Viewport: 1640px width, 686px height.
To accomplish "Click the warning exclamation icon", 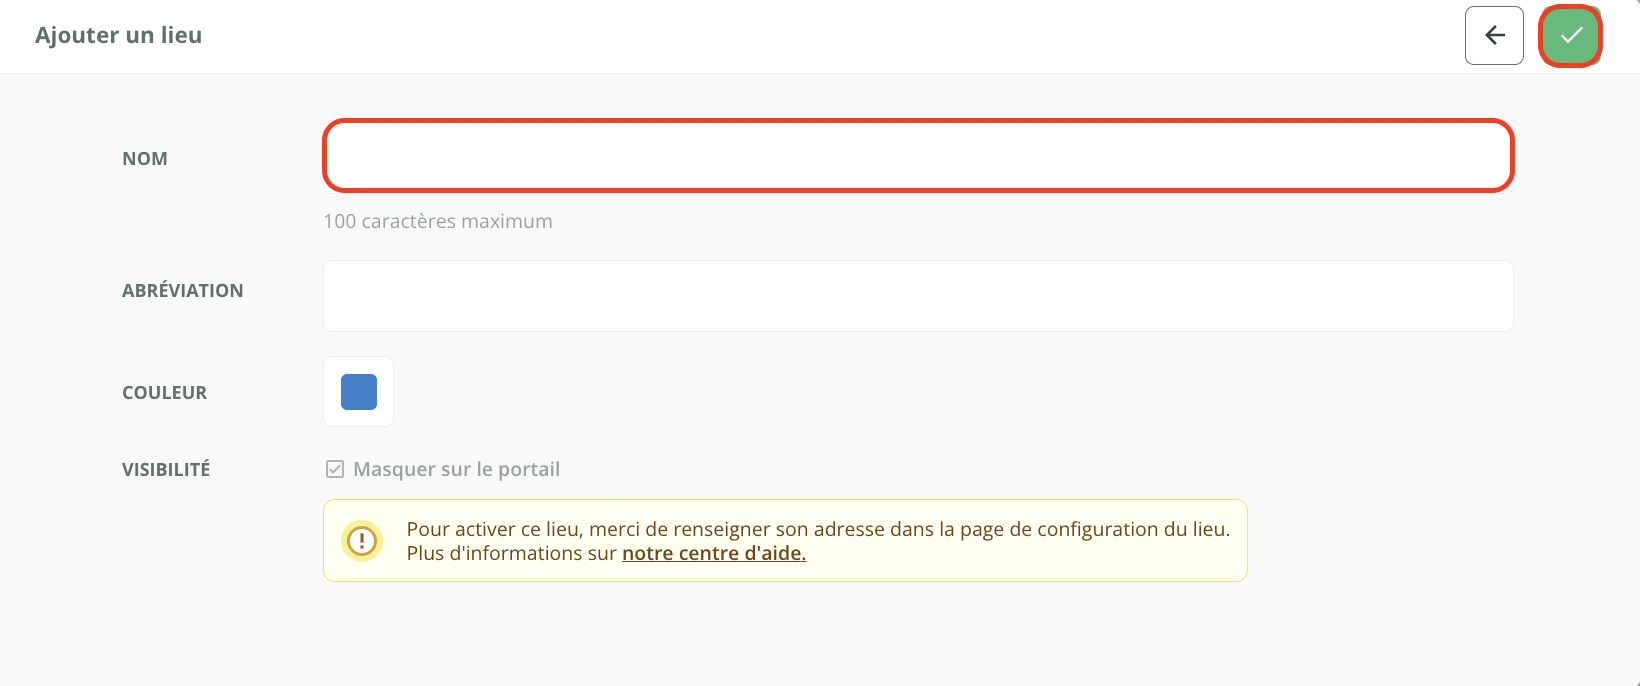I will 361,541.
